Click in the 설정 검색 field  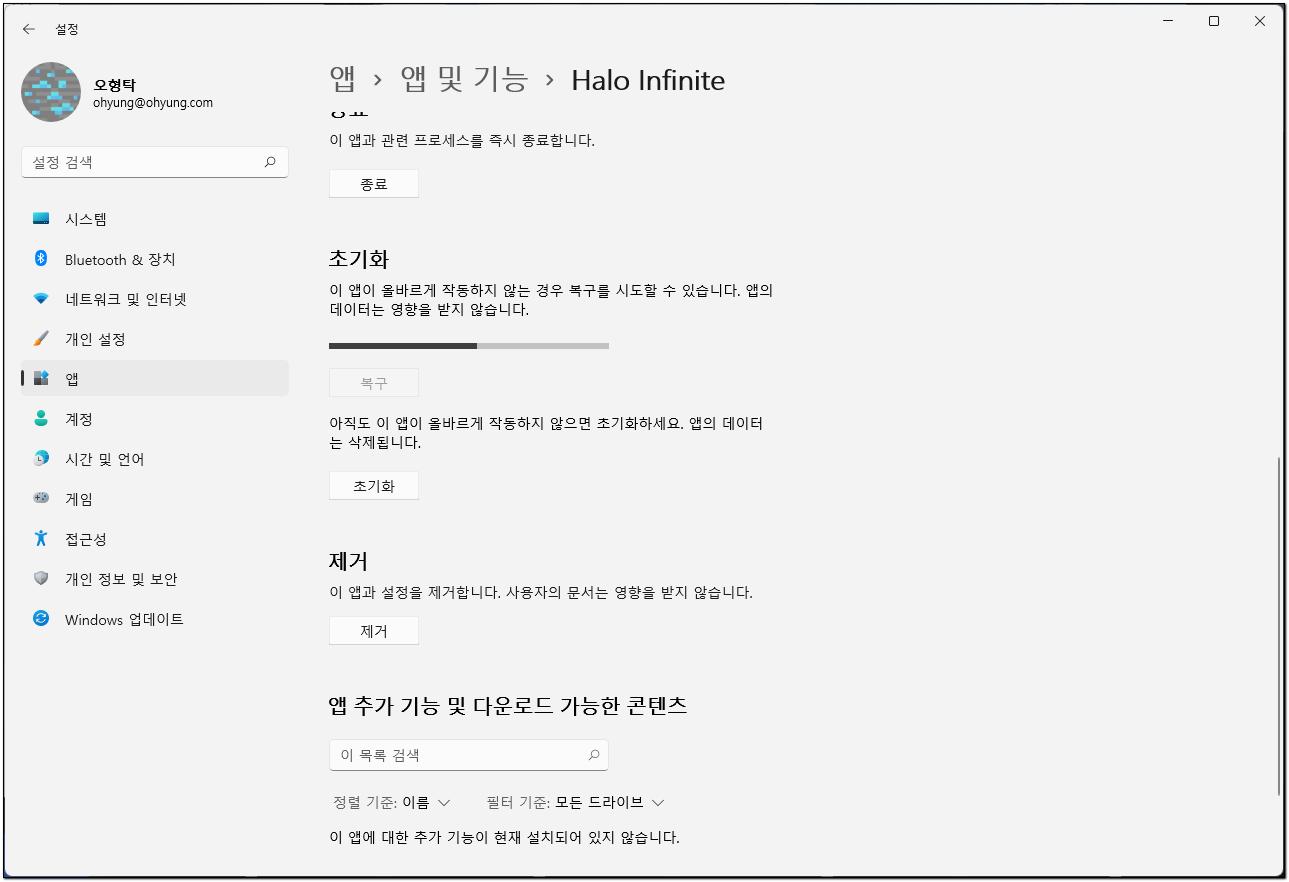coord(155,162)
